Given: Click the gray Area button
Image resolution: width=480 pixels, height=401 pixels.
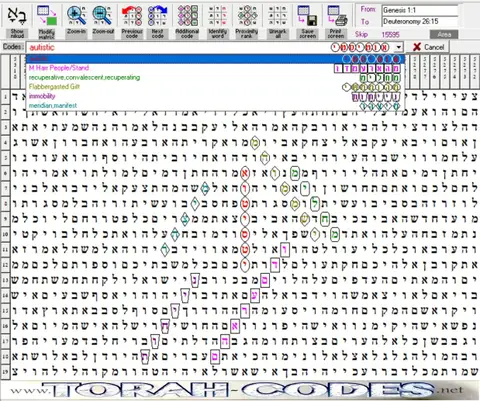Looking at the screenshot, I should [444, 34].
